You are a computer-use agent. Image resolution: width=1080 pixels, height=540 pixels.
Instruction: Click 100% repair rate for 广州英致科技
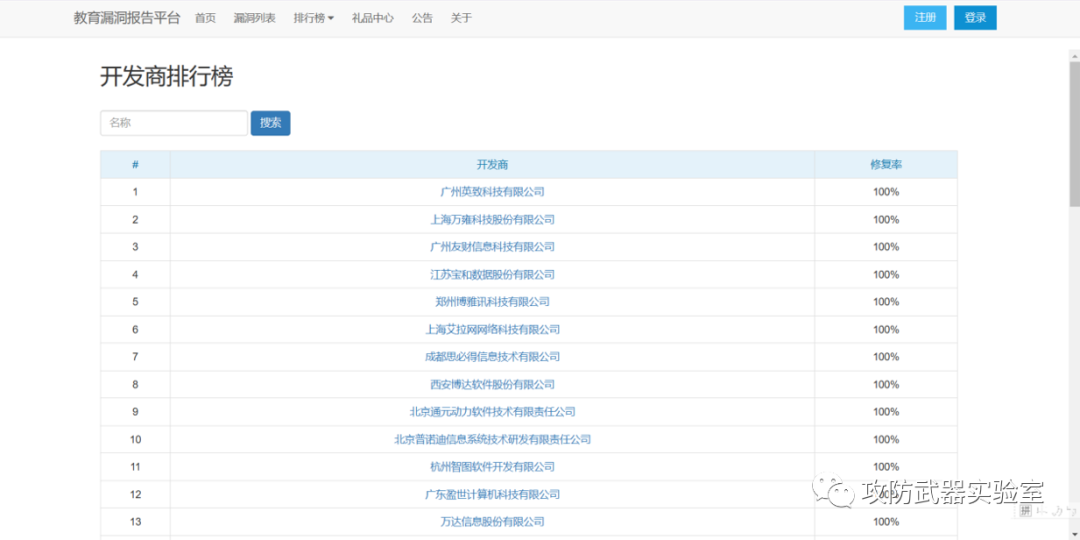click(x=886, y=192)
